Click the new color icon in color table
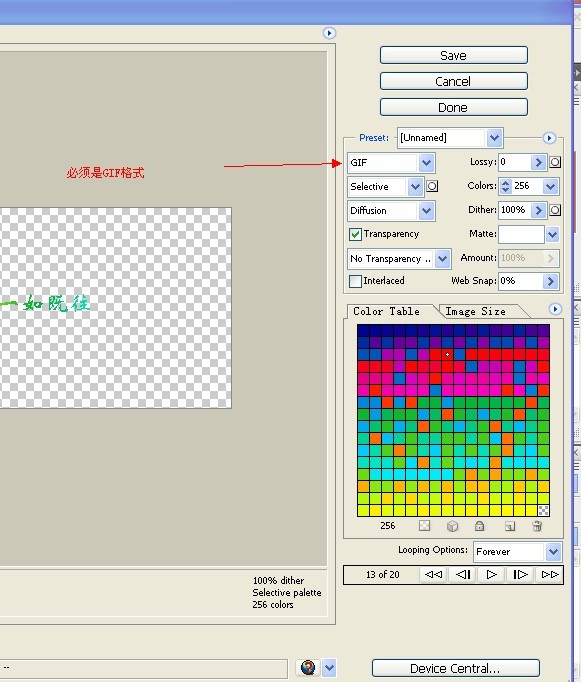Viewport: 581px width, 682px height. [x=510, y=526]
